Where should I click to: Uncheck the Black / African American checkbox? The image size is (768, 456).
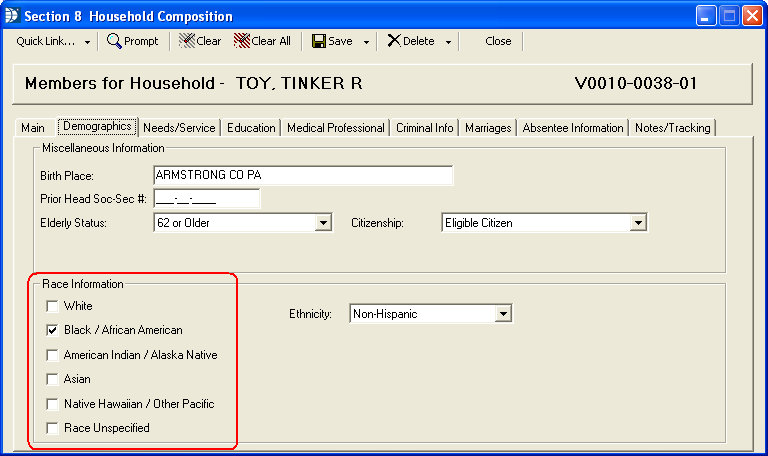52,330
